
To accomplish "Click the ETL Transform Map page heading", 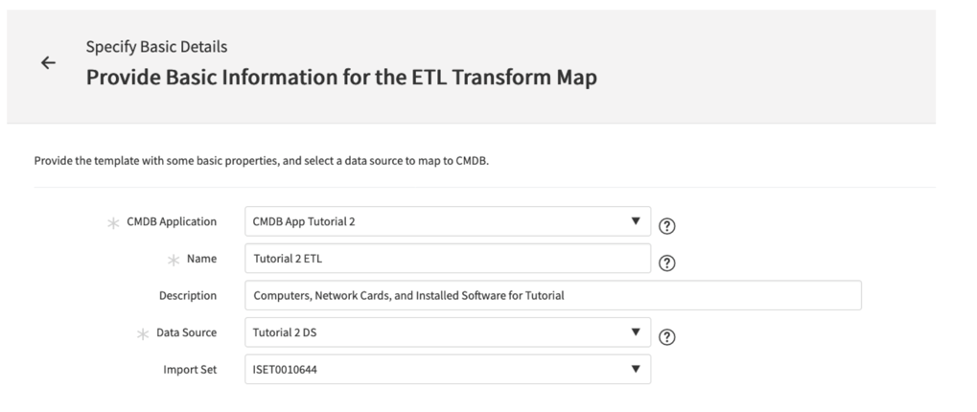I will pyautogui.click(x=341, y=77).
